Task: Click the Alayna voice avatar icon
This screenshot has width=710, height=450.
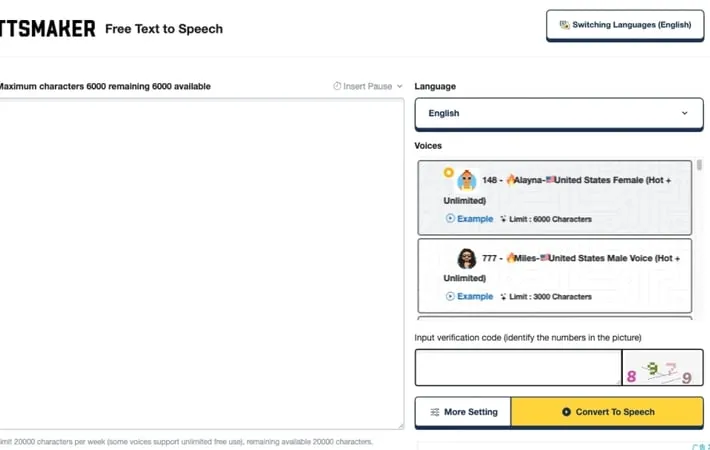Action: pos(467,181)
